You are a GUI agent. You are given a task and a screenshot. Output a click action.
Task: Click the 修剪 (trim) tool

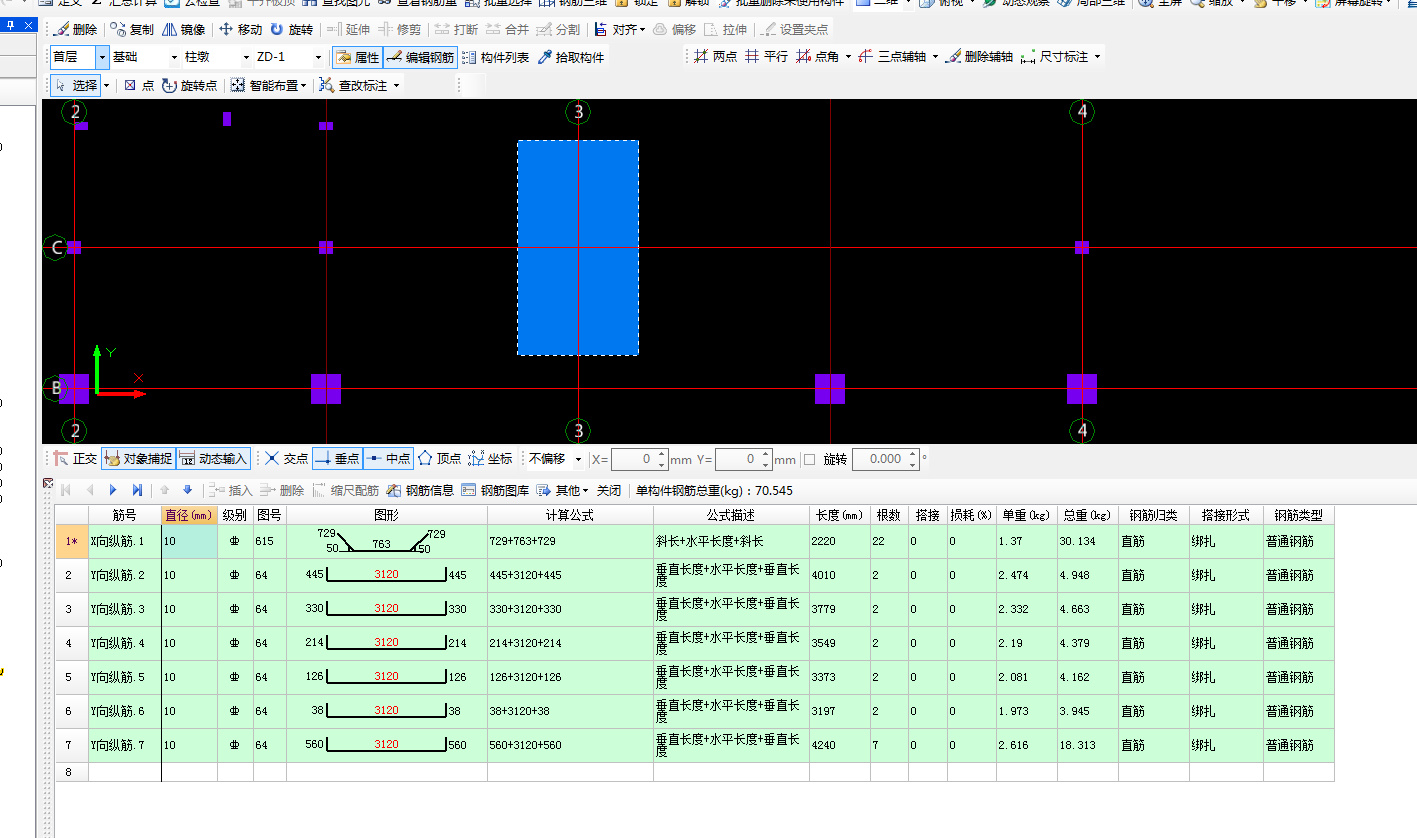[x=400, y=30]
